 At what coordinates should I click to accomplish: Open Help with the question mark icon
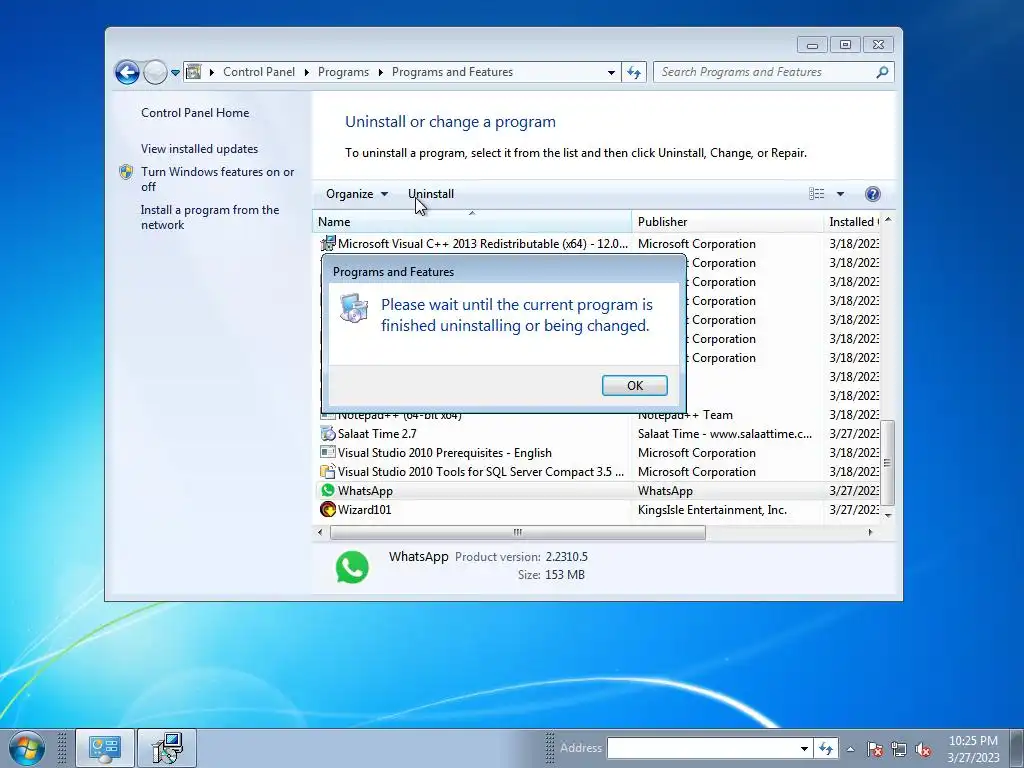(x=872, y=194)
